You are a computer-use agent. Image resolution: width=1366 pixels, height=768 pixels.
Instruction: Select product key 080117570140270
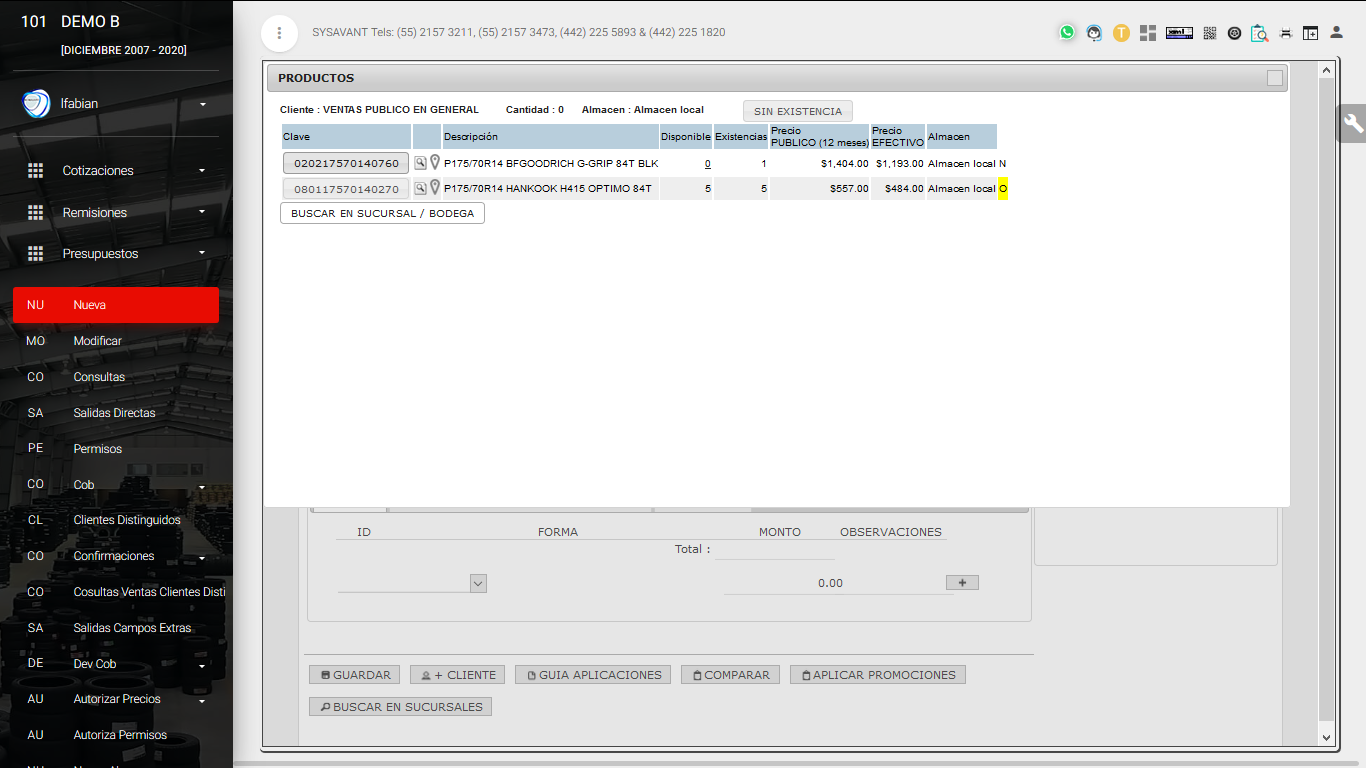[346, 189]
